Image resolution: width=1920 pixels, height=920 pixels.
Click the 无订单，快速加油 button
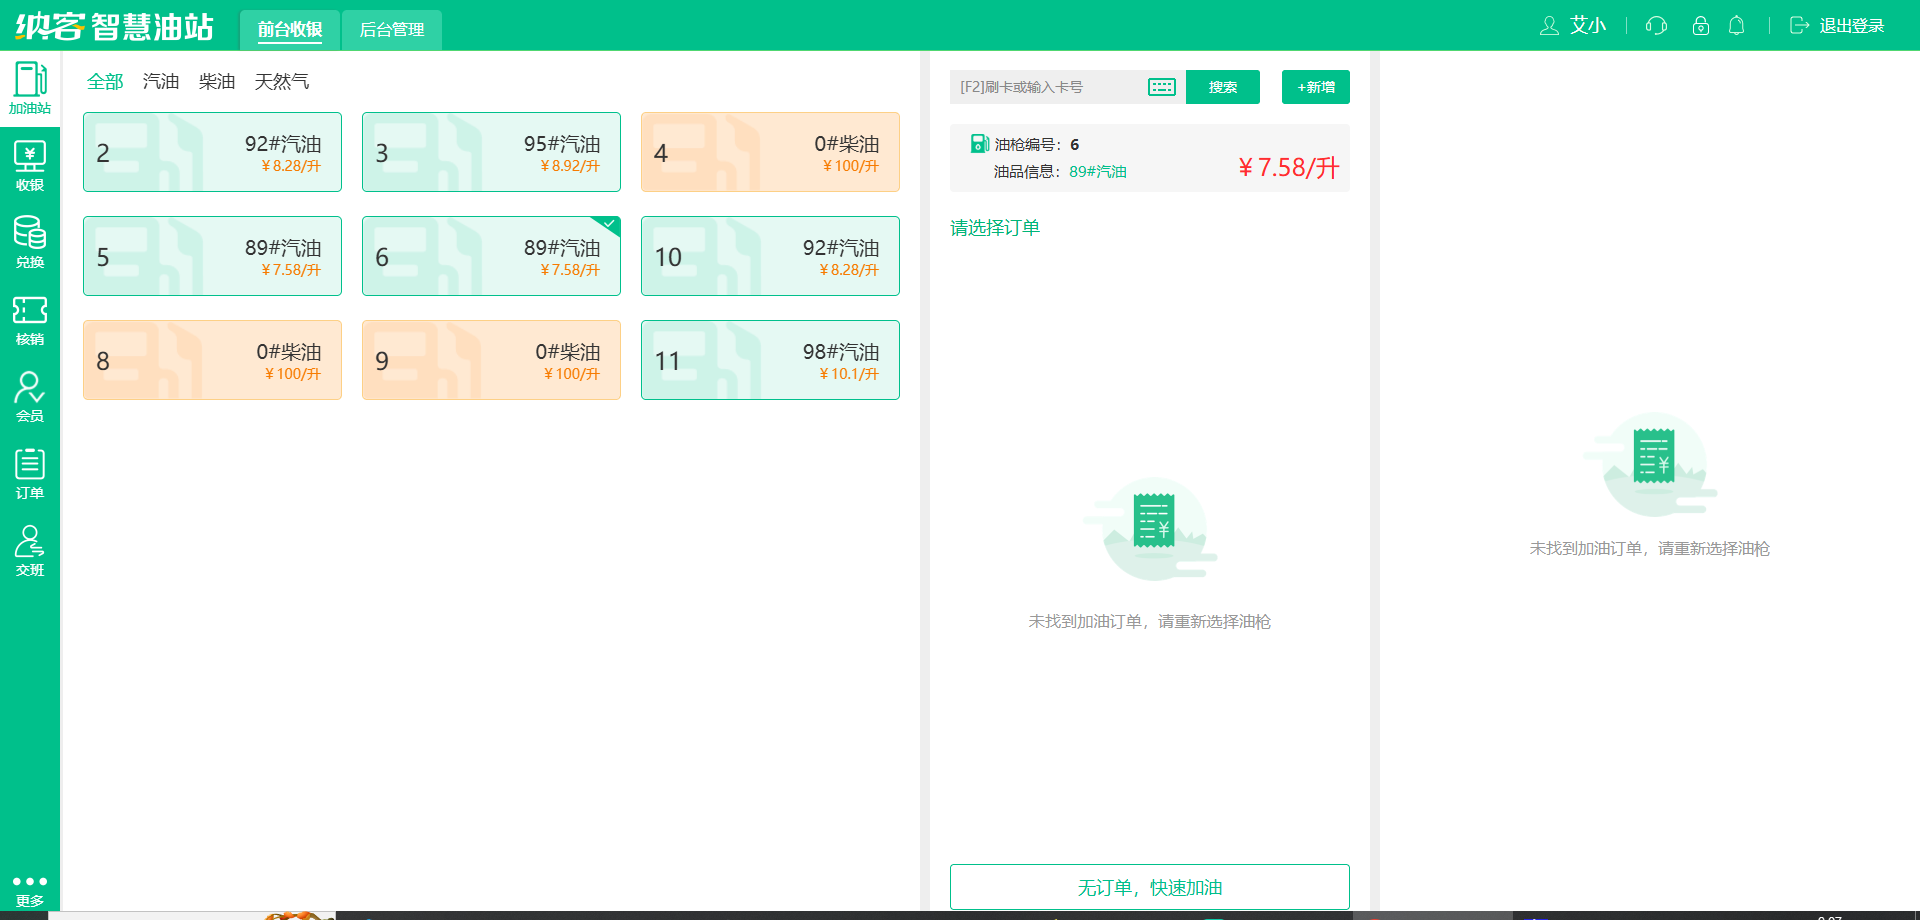click(1150, 887)
